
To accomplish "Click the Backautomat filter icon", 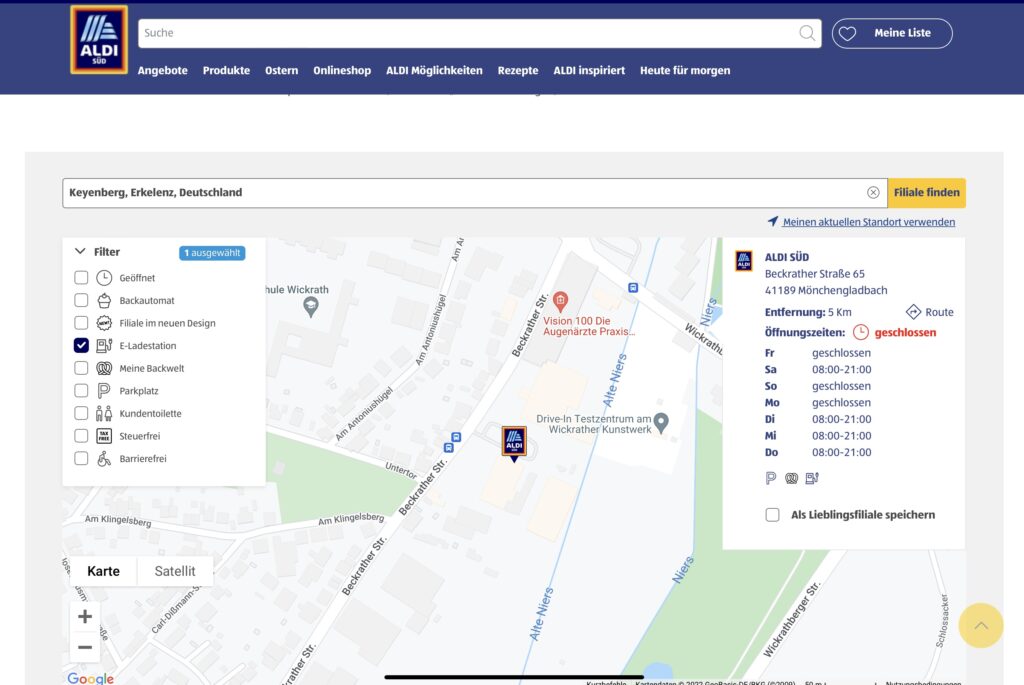I will (104, 300).
